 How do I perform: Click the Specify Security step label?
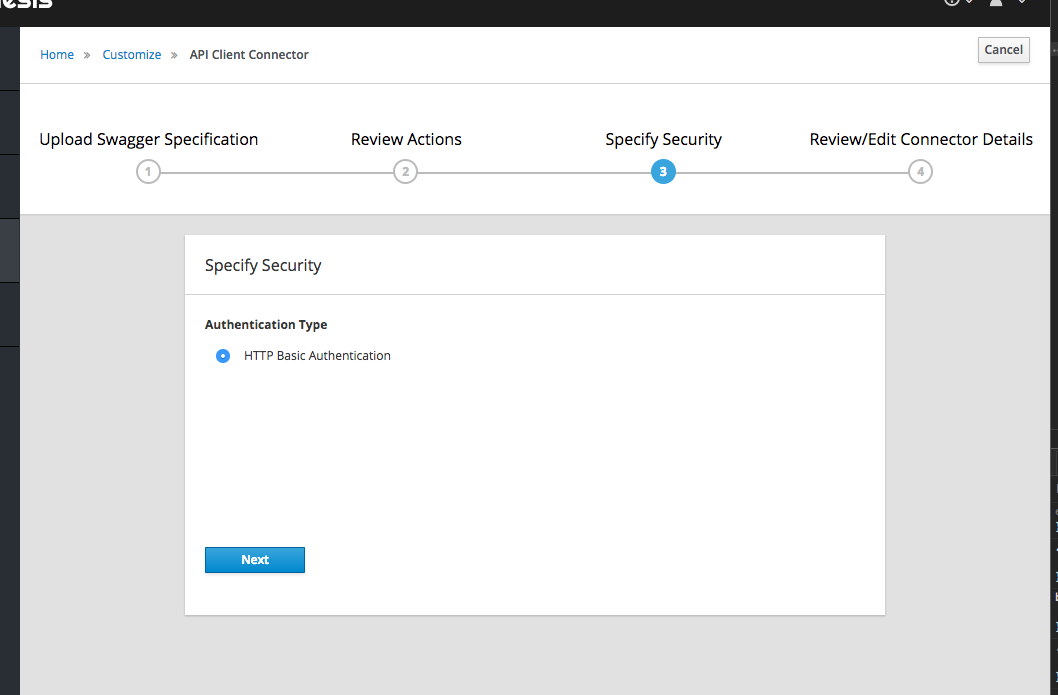pos(663,139)
